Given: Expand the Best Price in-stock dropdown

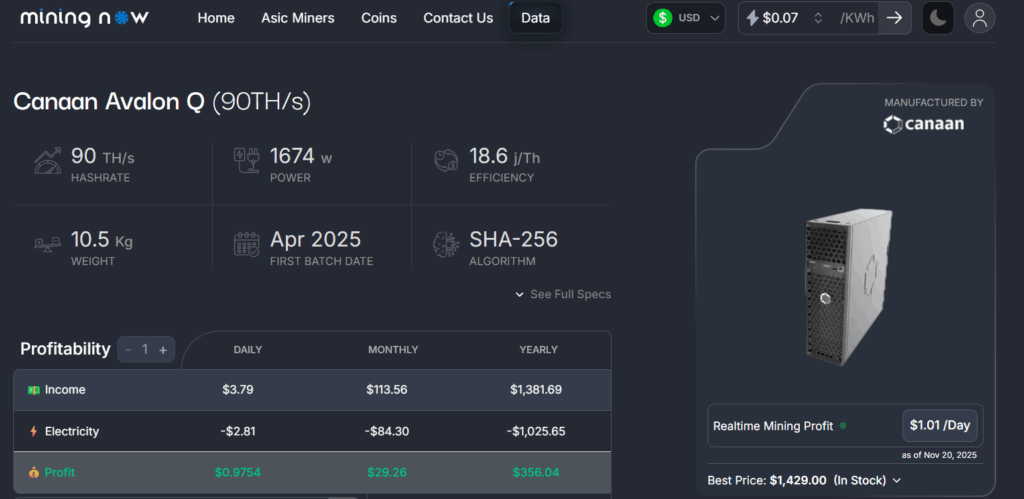Looking at the screenshot, I should pos(896,481).
